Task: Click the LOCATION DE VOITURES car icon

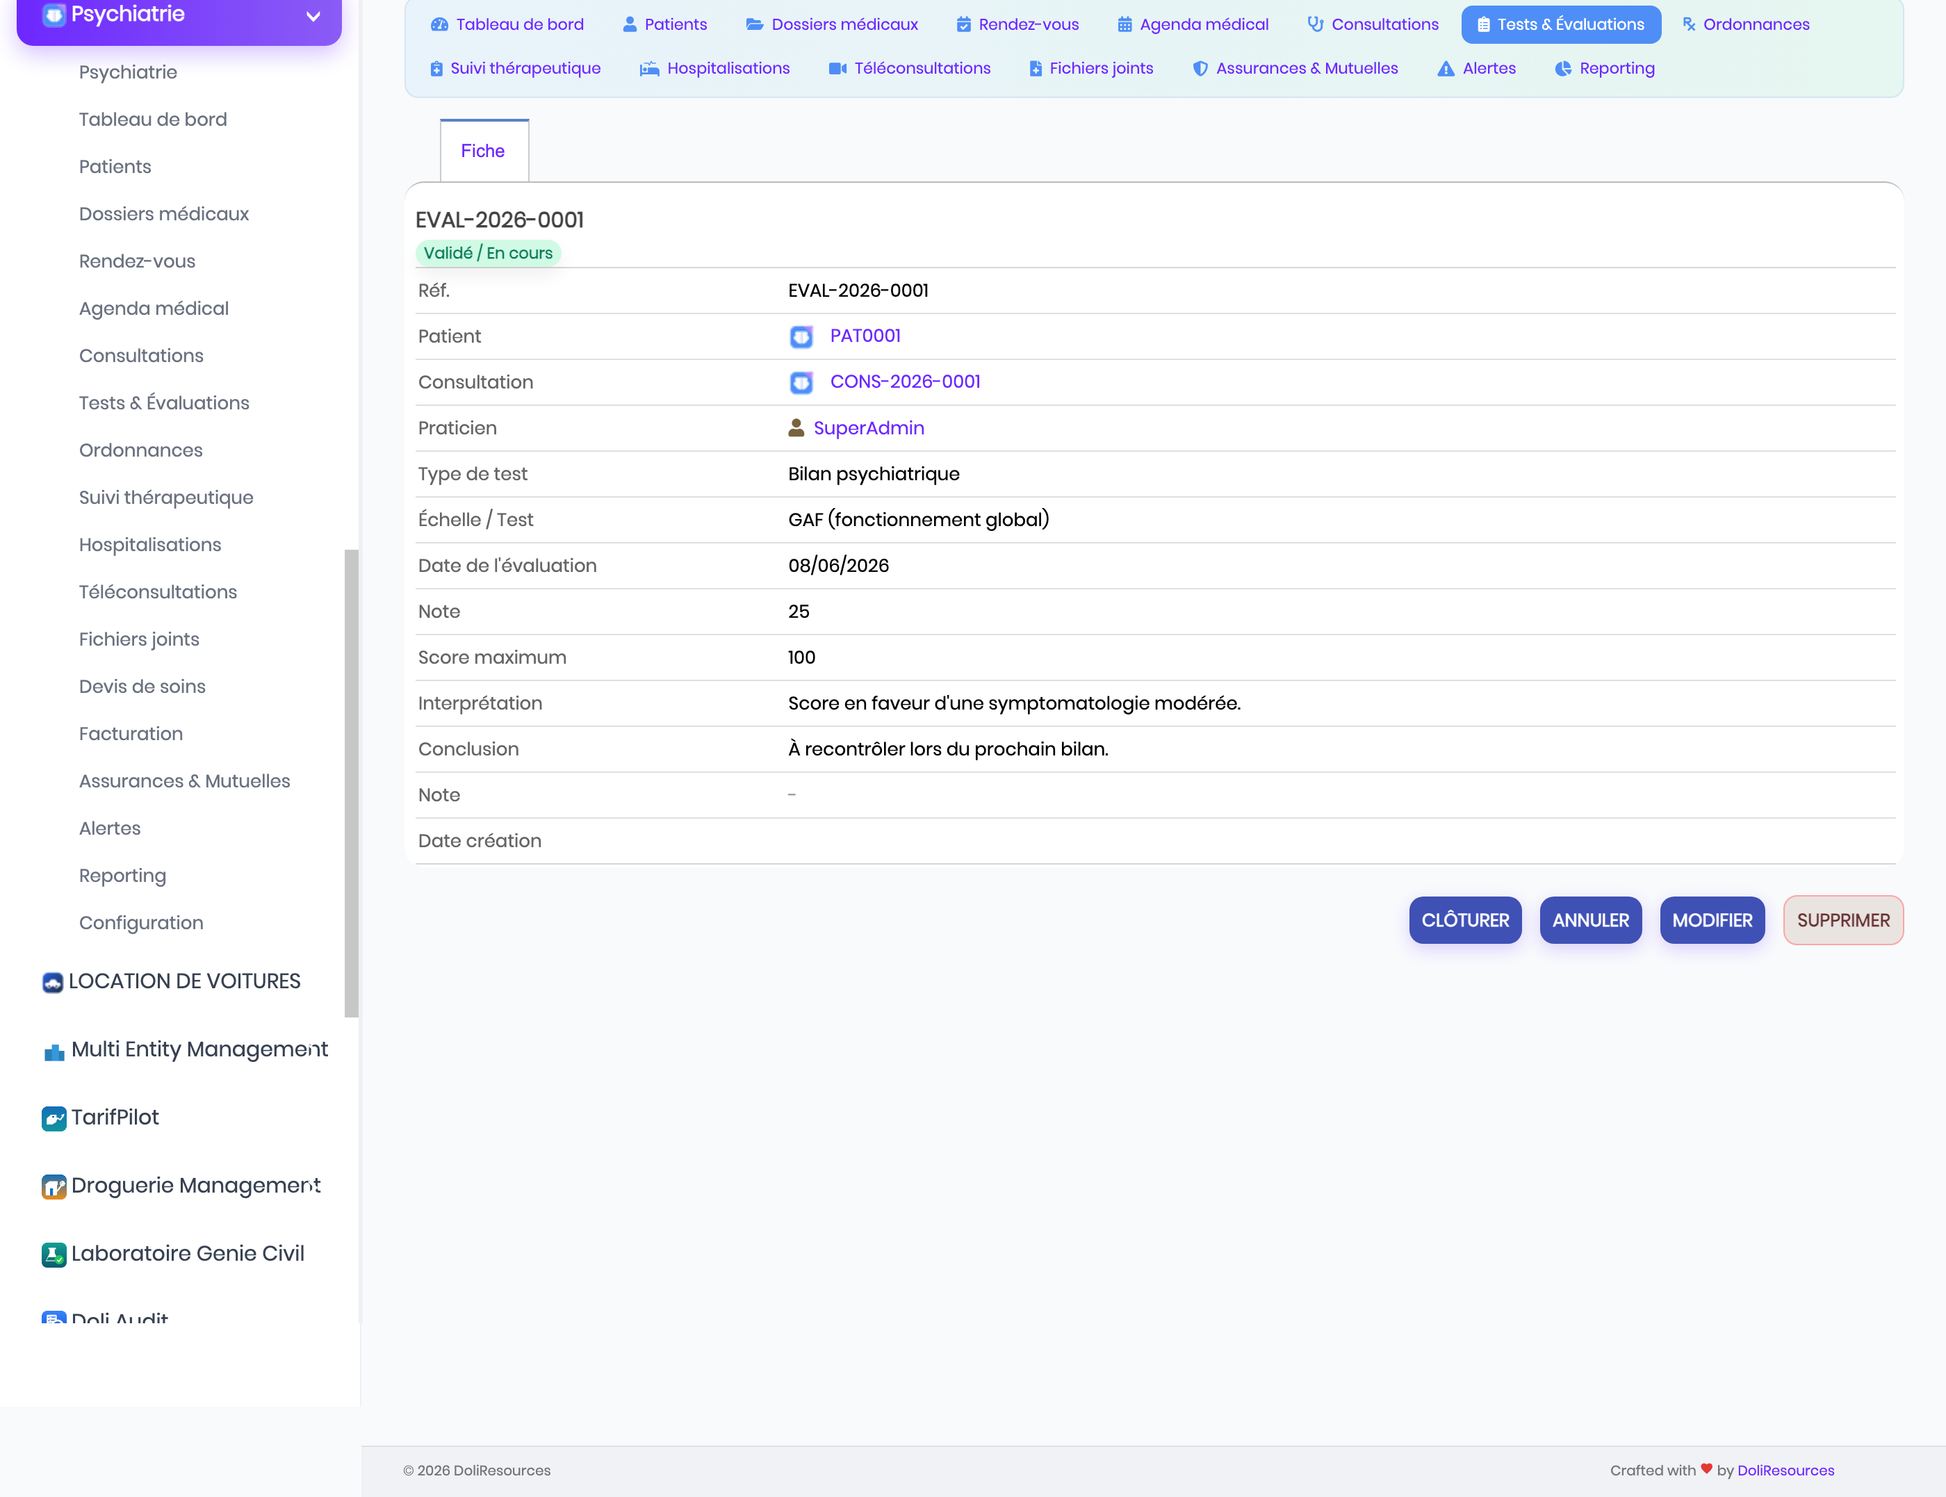Action: (x=53, y=982)
